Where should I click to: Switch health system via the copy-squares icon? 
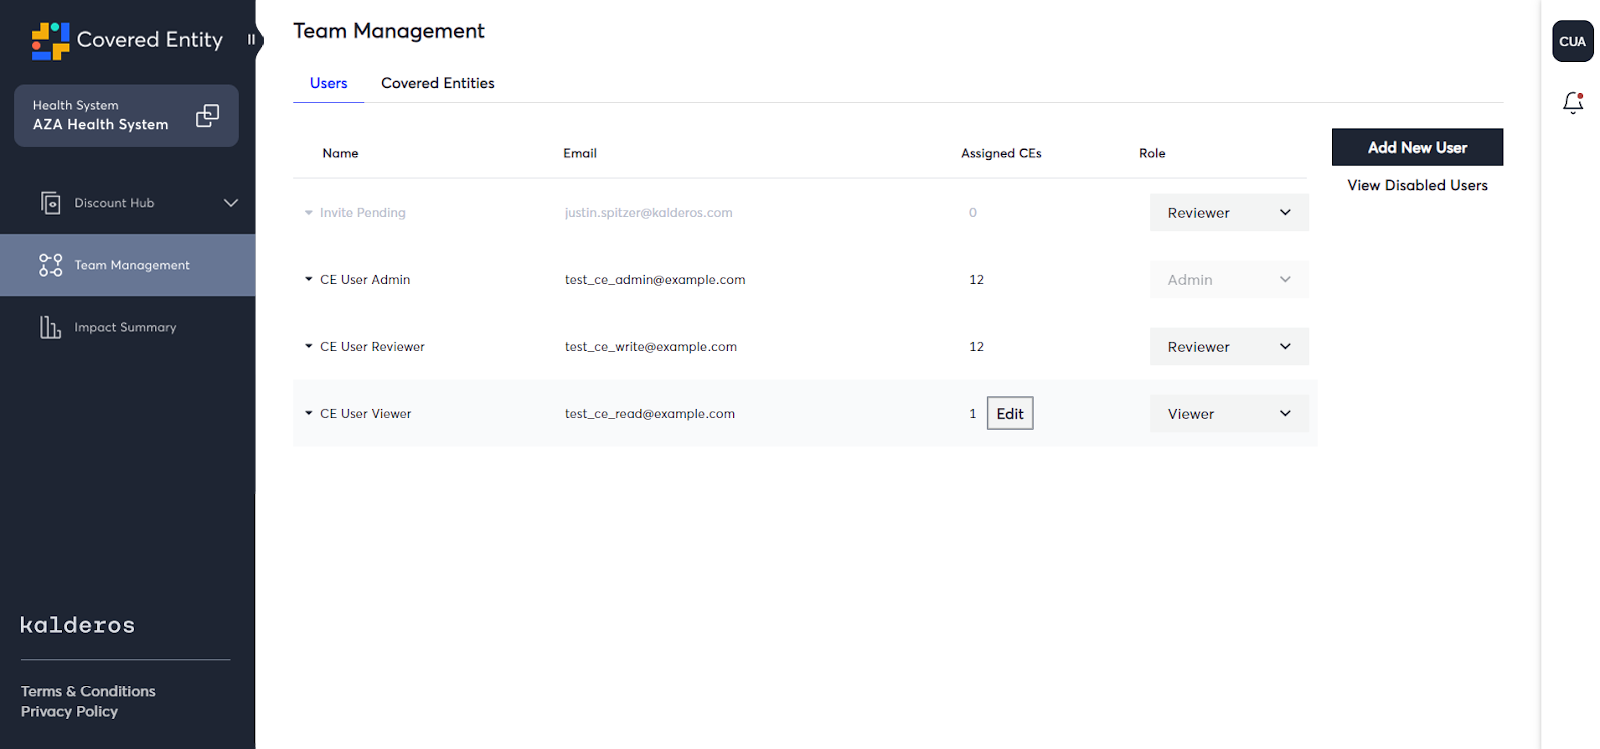(x=207, y=116)
